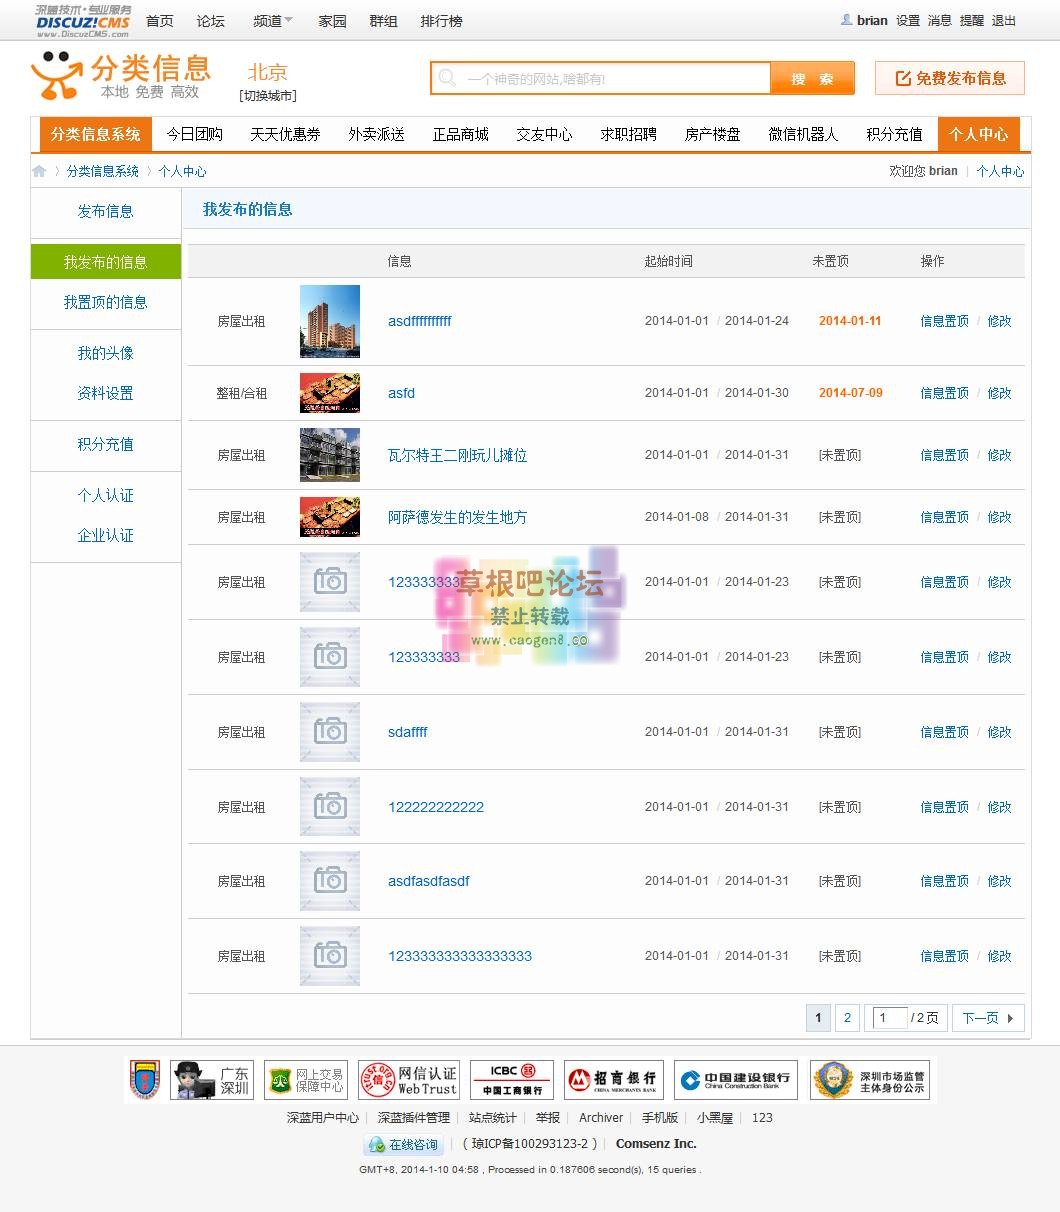Click the 网信认证 WebTrust certification badge
The width and height of the screenshot is (1060, 1212).
408,1079
